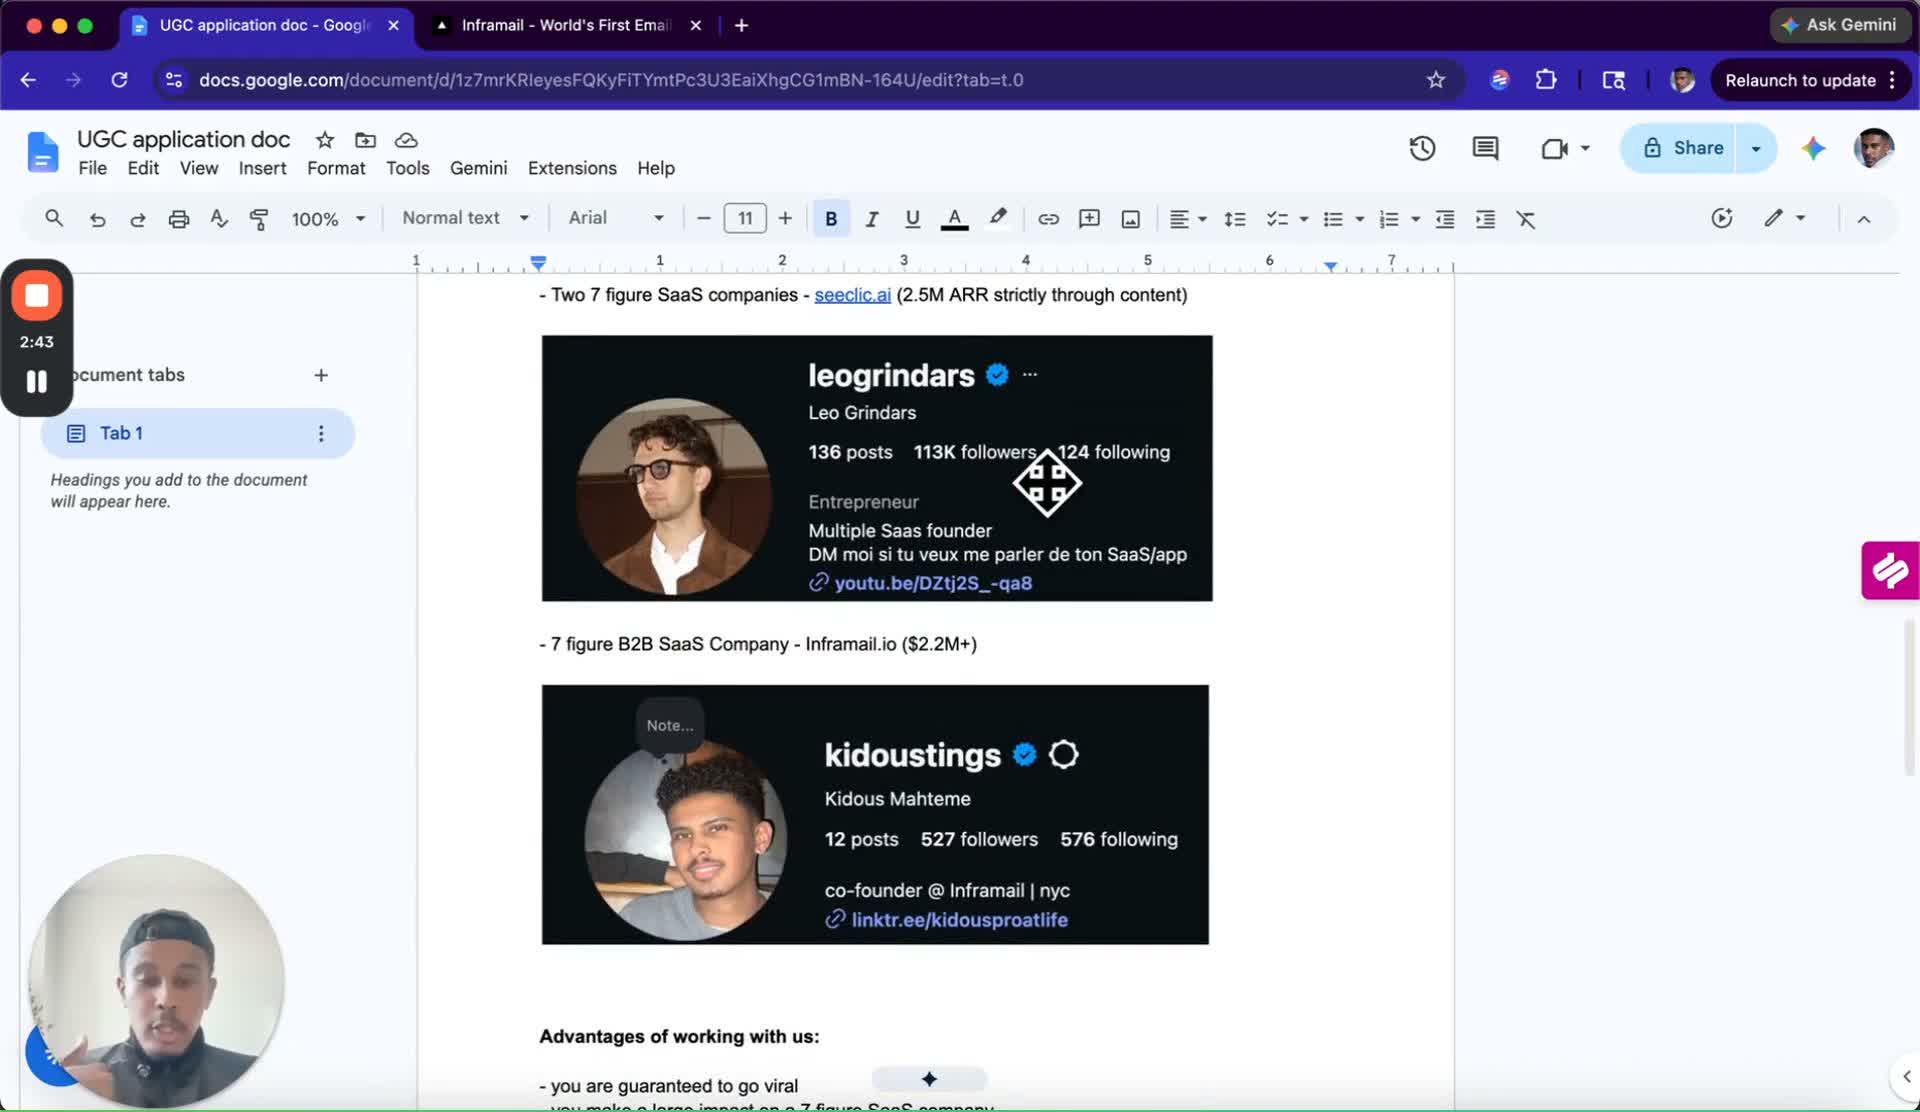This screenshot has height=1112, width=1920.
Task: Reload the page
Action: pos(119,80)
